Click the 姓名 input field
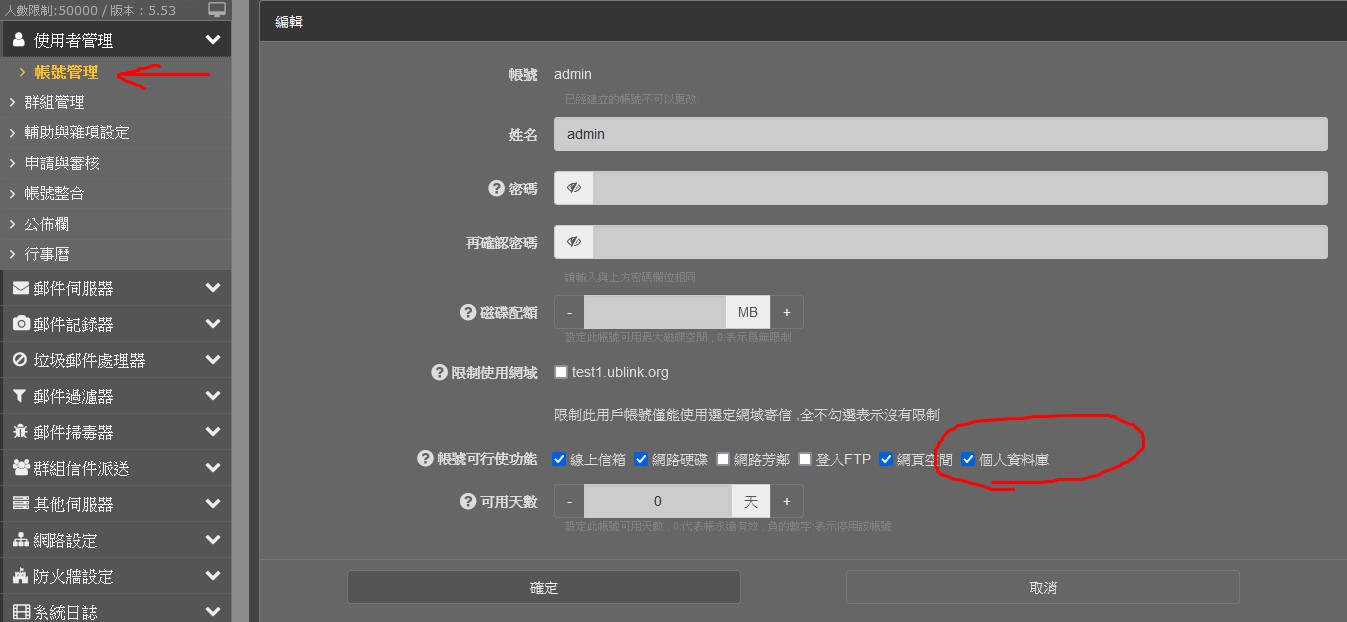Image resolution: width=1347 pixels, height=622 pixels. [x=940, y=134]
